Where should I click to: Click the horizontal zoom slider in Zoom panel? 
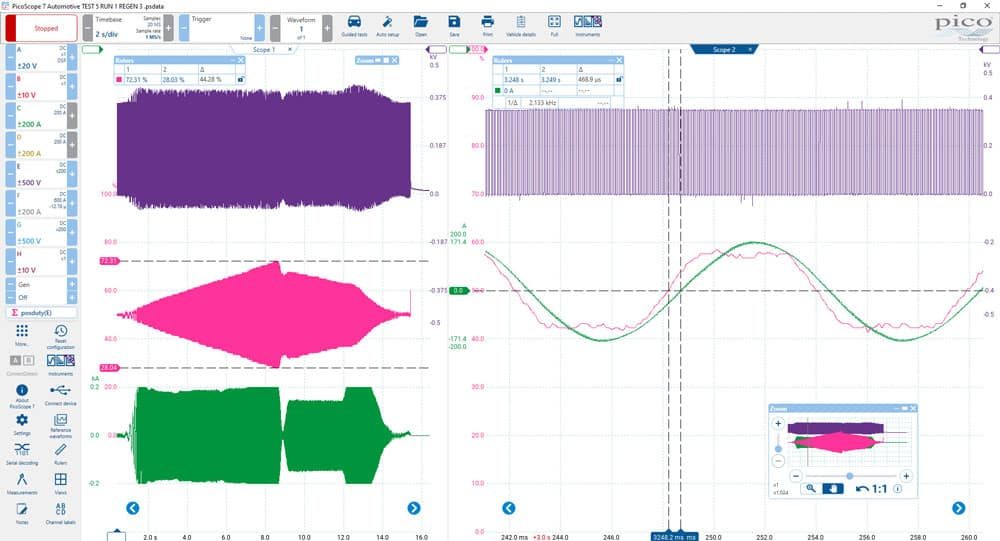(850, 476)
